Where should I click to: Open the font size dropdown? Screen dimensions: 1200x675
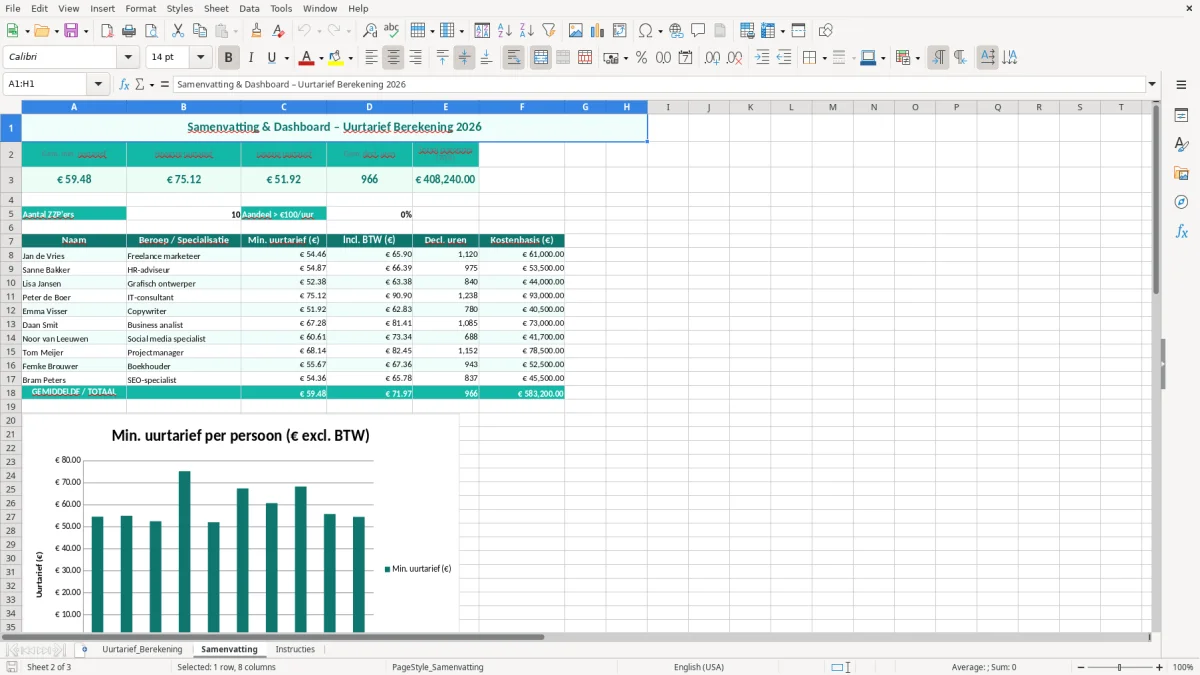coord(200,58)
